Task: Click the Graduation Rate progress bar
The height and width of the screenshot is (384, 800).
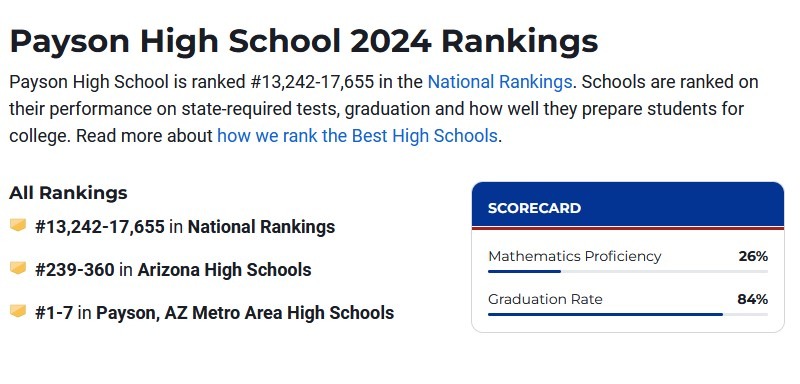Action: point(628,314)
